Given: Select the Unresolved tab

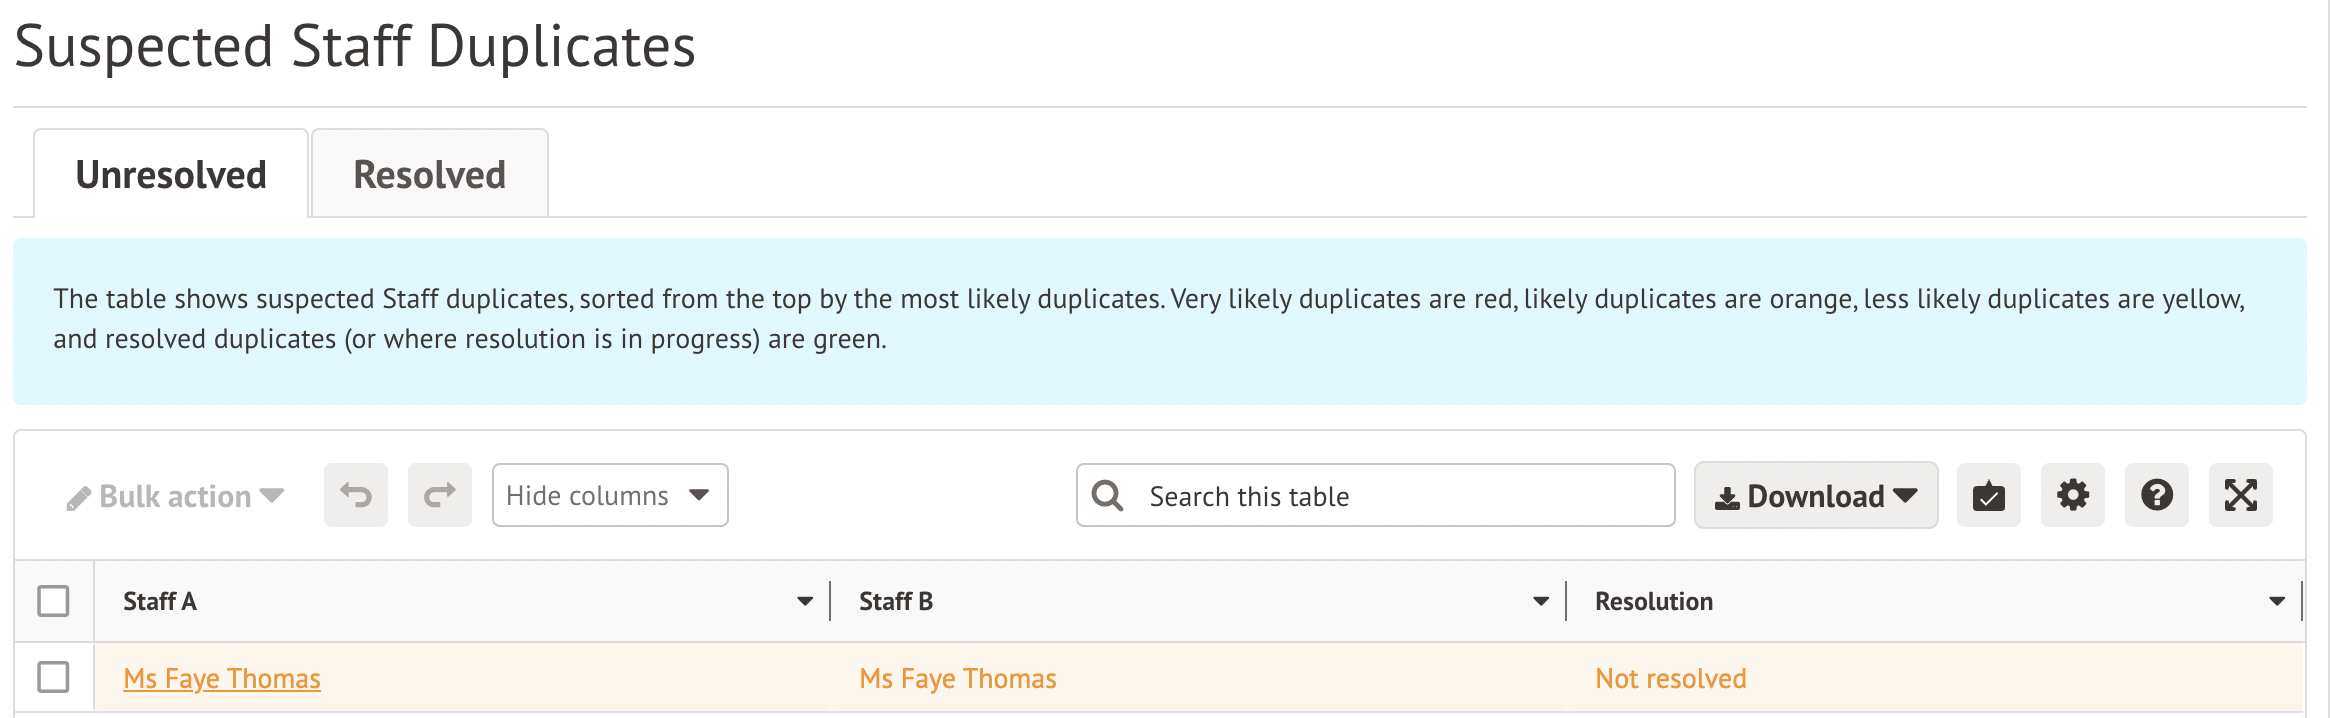Looking at the screenshot, I should point(171,175).
